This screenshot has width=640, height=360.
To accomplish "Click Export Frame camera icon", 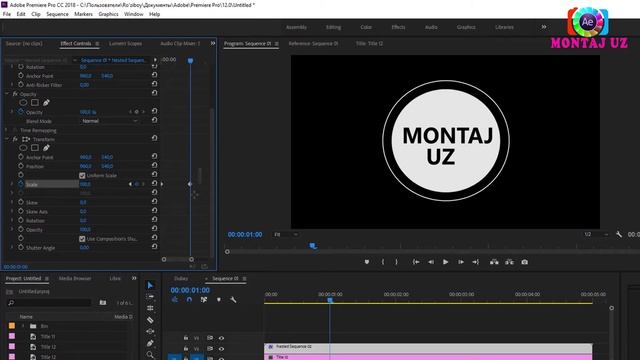I will click(x=524, y=262).
